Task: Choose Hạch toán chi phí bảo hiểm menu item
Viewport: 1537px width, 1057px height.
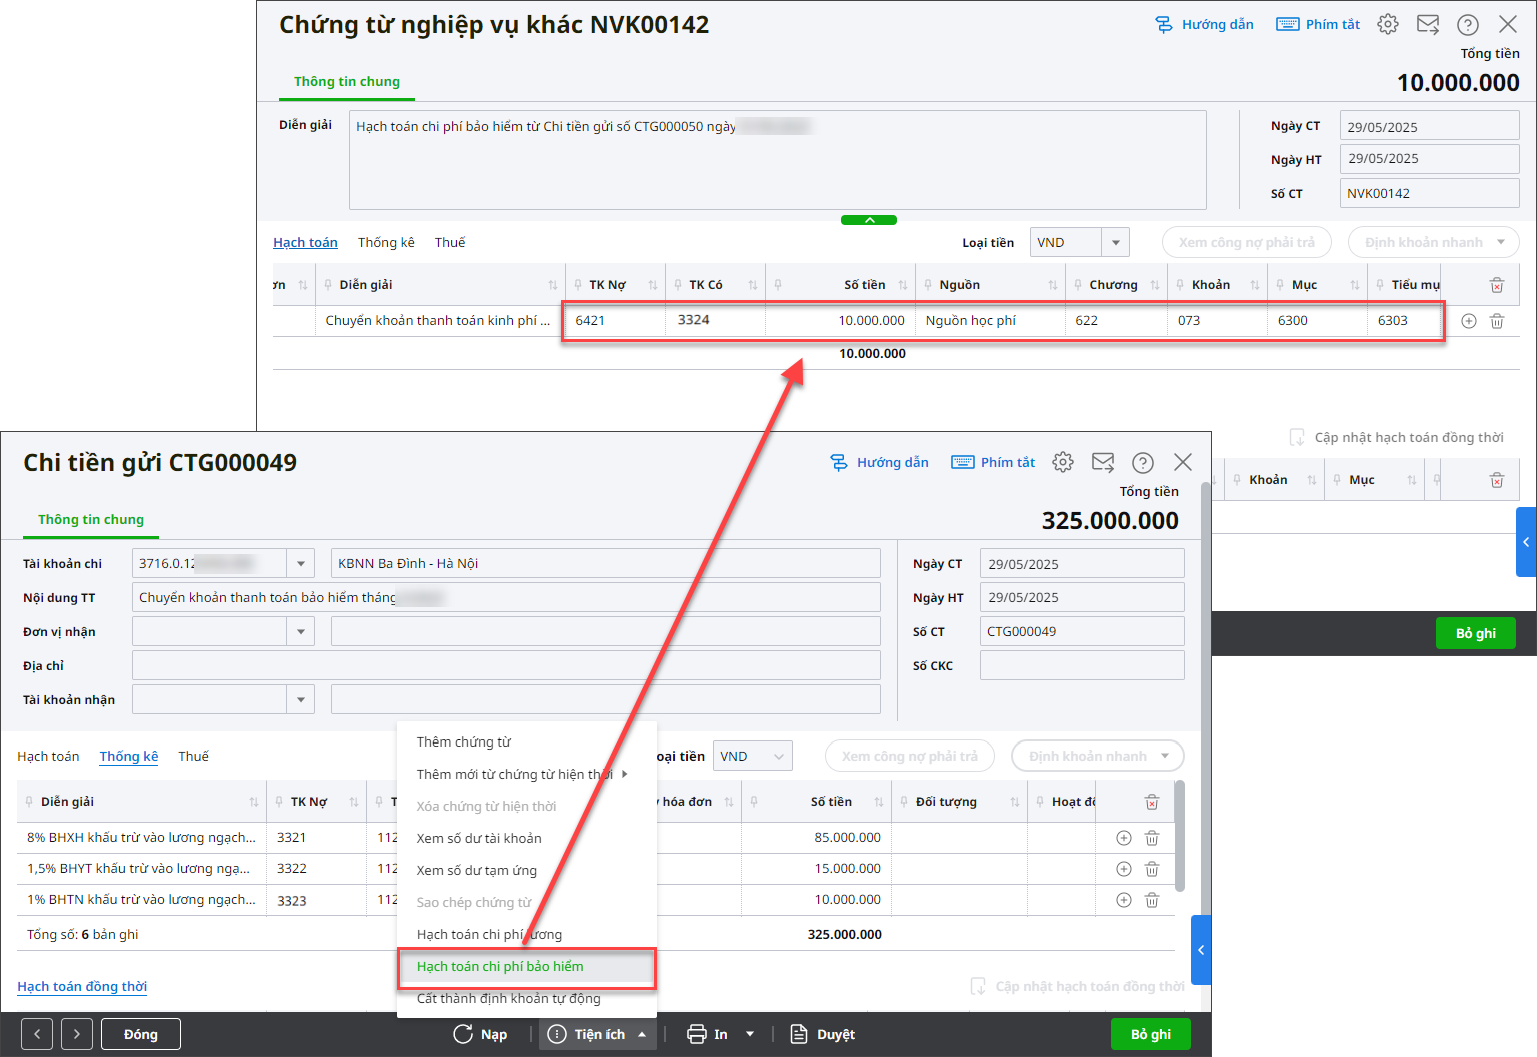Action: 527,966
